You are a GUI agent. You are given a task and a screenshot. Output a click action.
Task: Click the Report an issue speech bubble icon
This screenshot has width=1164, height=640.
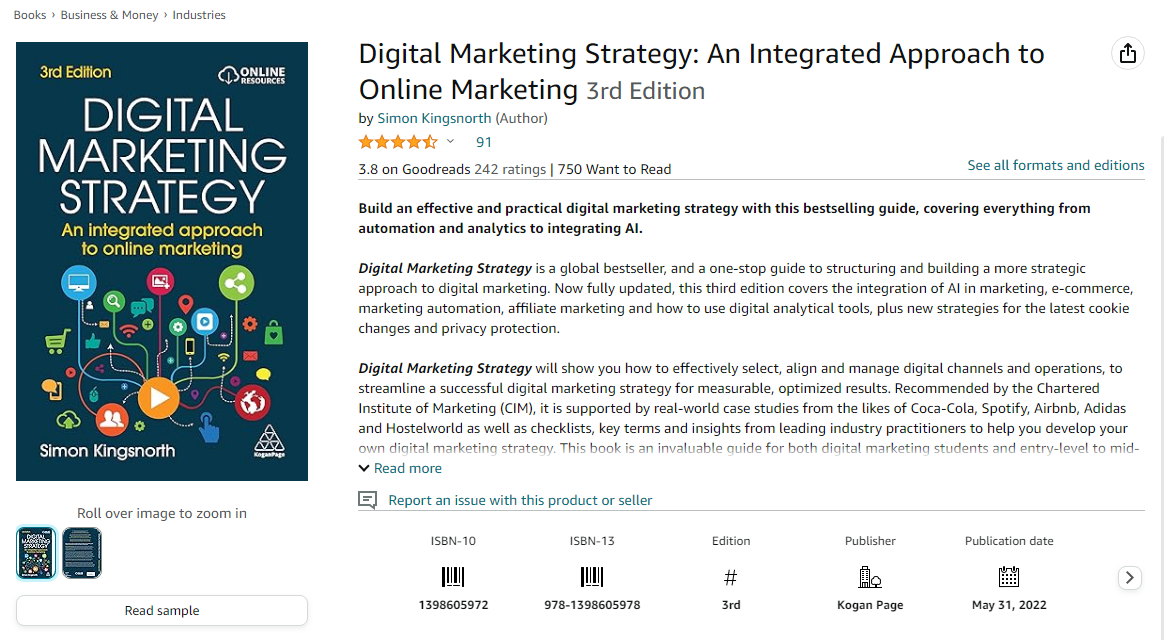pos(367,500)
